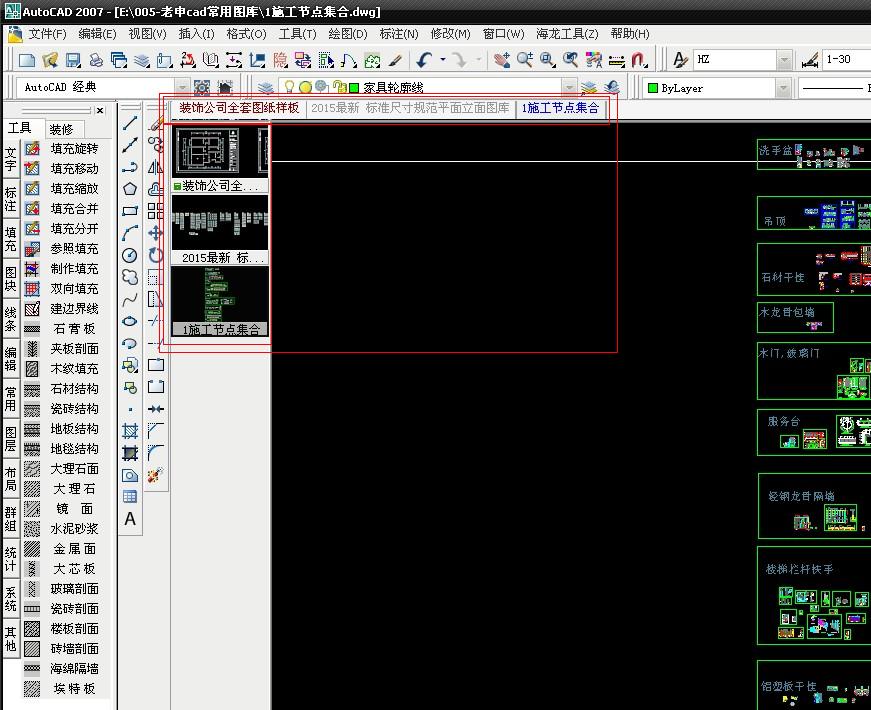Toggle the layer on/off light bulb
Screen dimensions: 871x710
[x=289, y=87]
